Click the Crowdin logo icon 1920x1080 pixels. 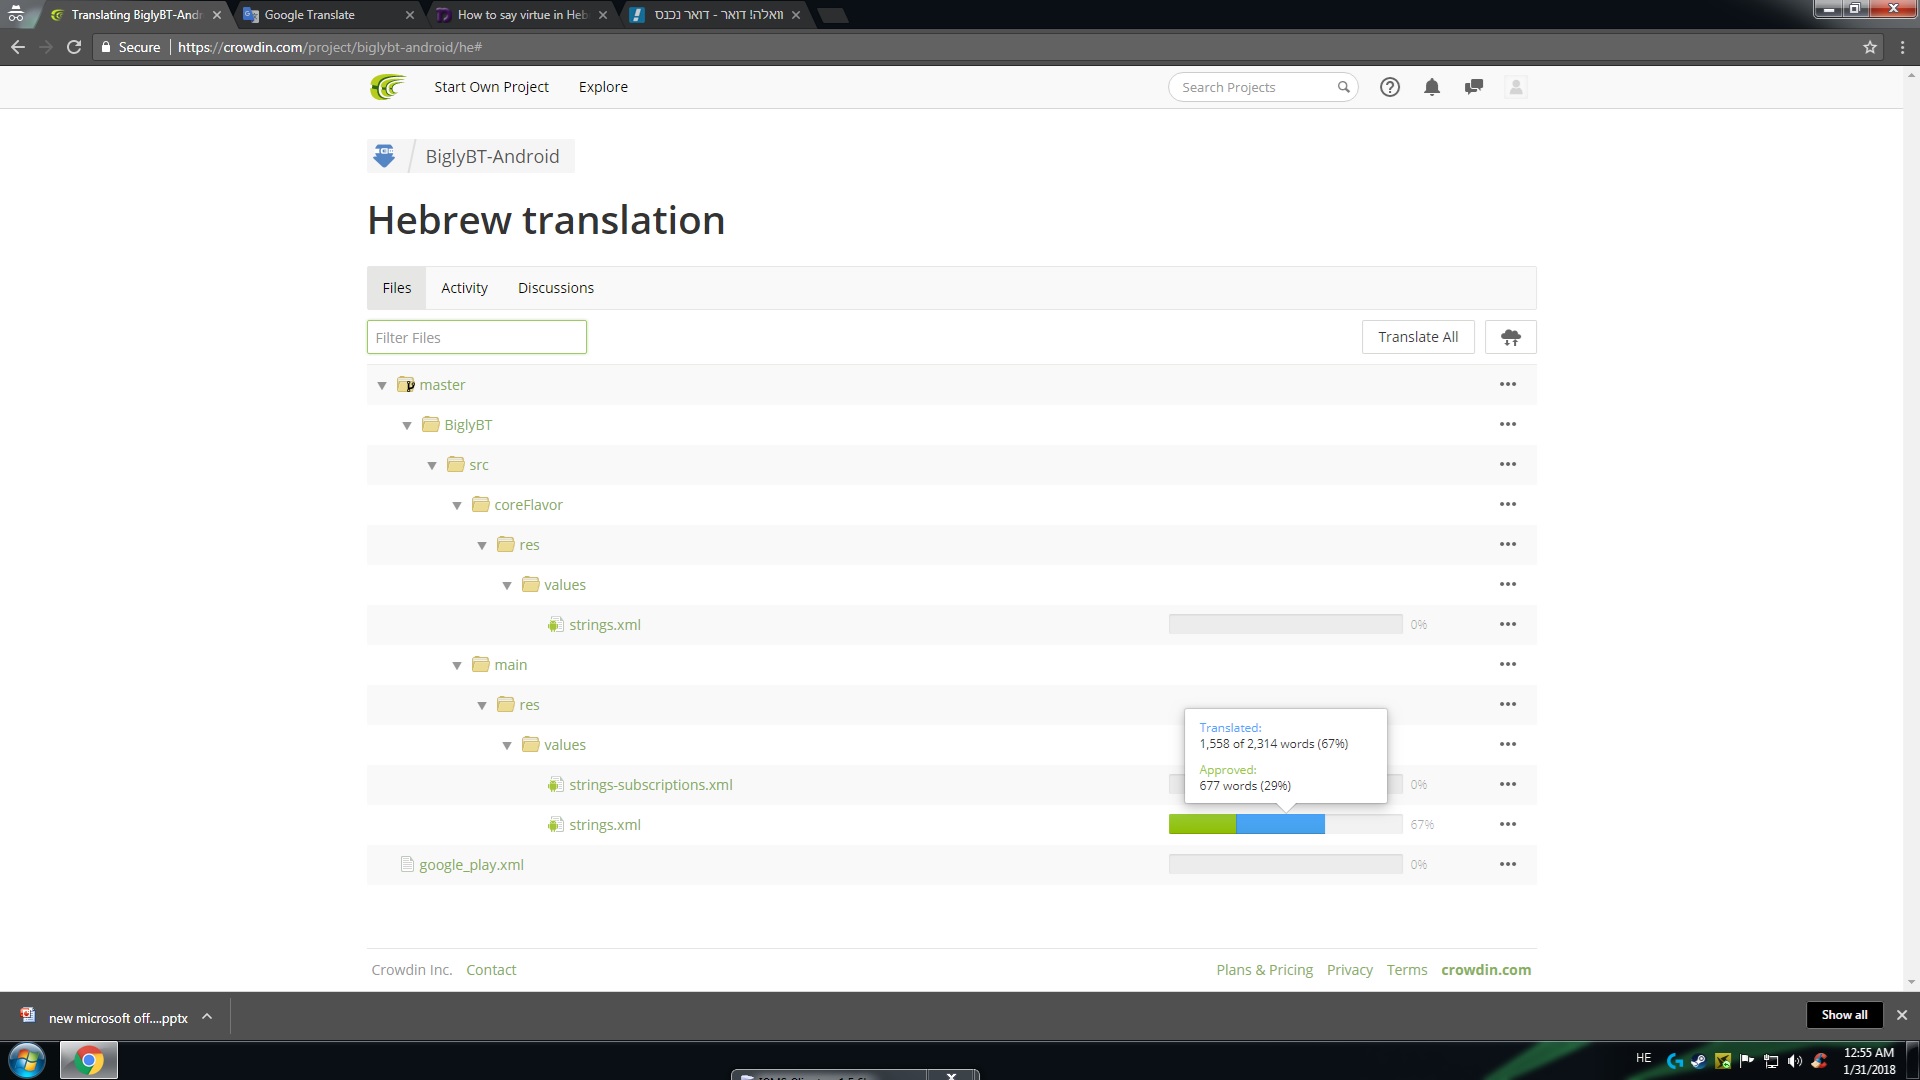point(387,87)
